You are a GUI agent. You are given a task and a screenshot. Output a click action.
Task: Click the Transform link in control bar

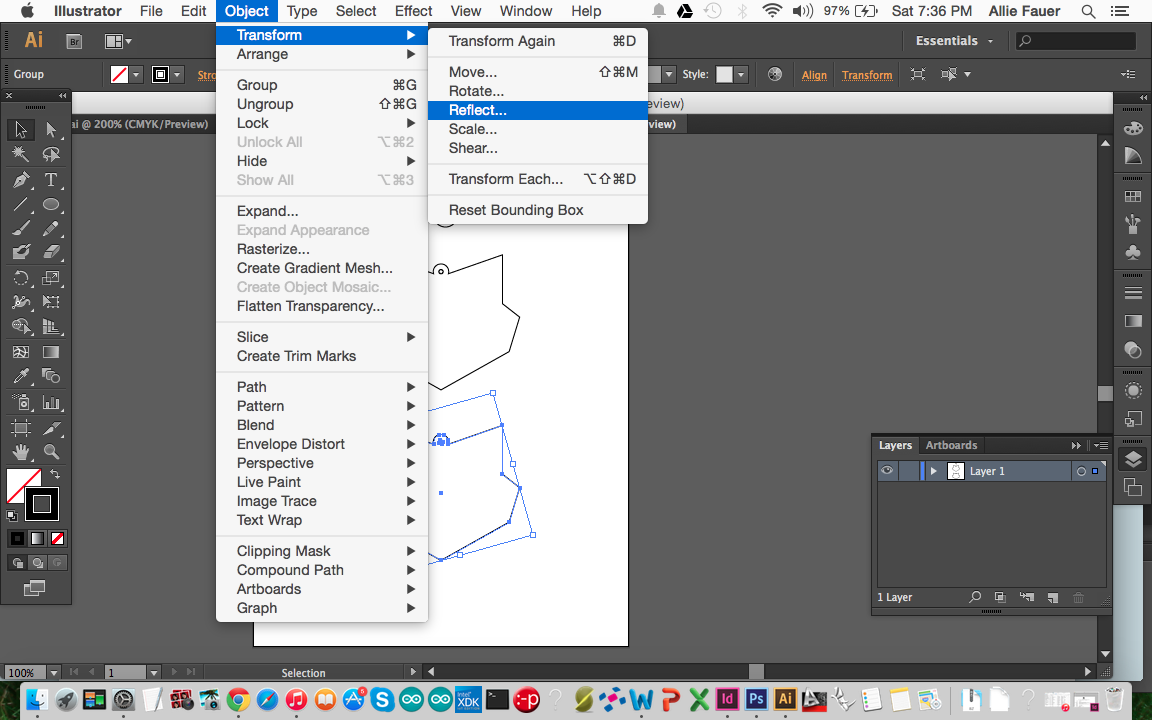coord(866,74)
